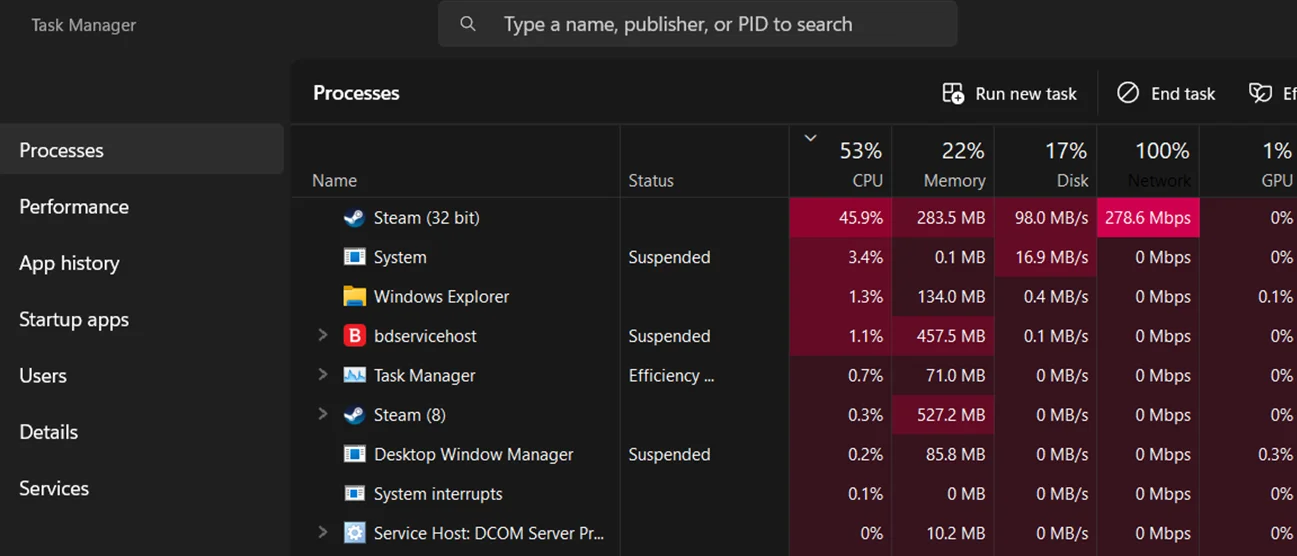Image resolution: width=1297 pixels, height=556 pixels.
Task: Expand the bdservicehost process group
Action: pos(322,335)
